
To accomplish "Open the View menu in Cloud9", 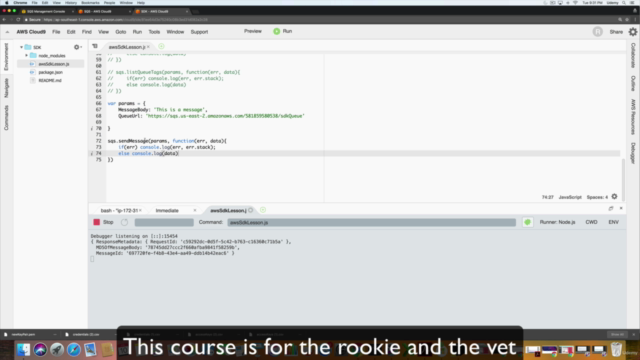I will coord(103,32).
